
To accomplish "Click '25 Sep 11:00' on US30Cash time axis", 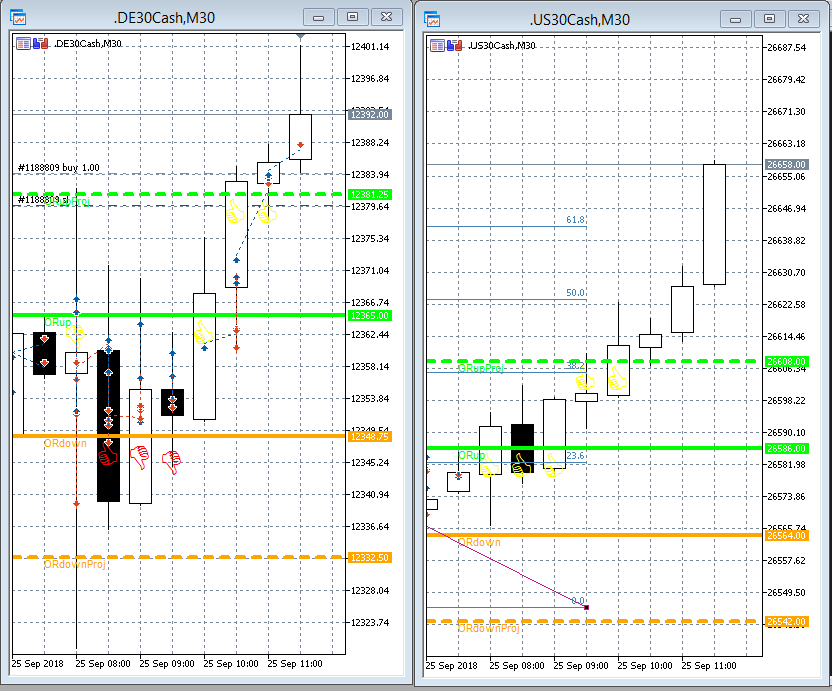I will [709, 666].
